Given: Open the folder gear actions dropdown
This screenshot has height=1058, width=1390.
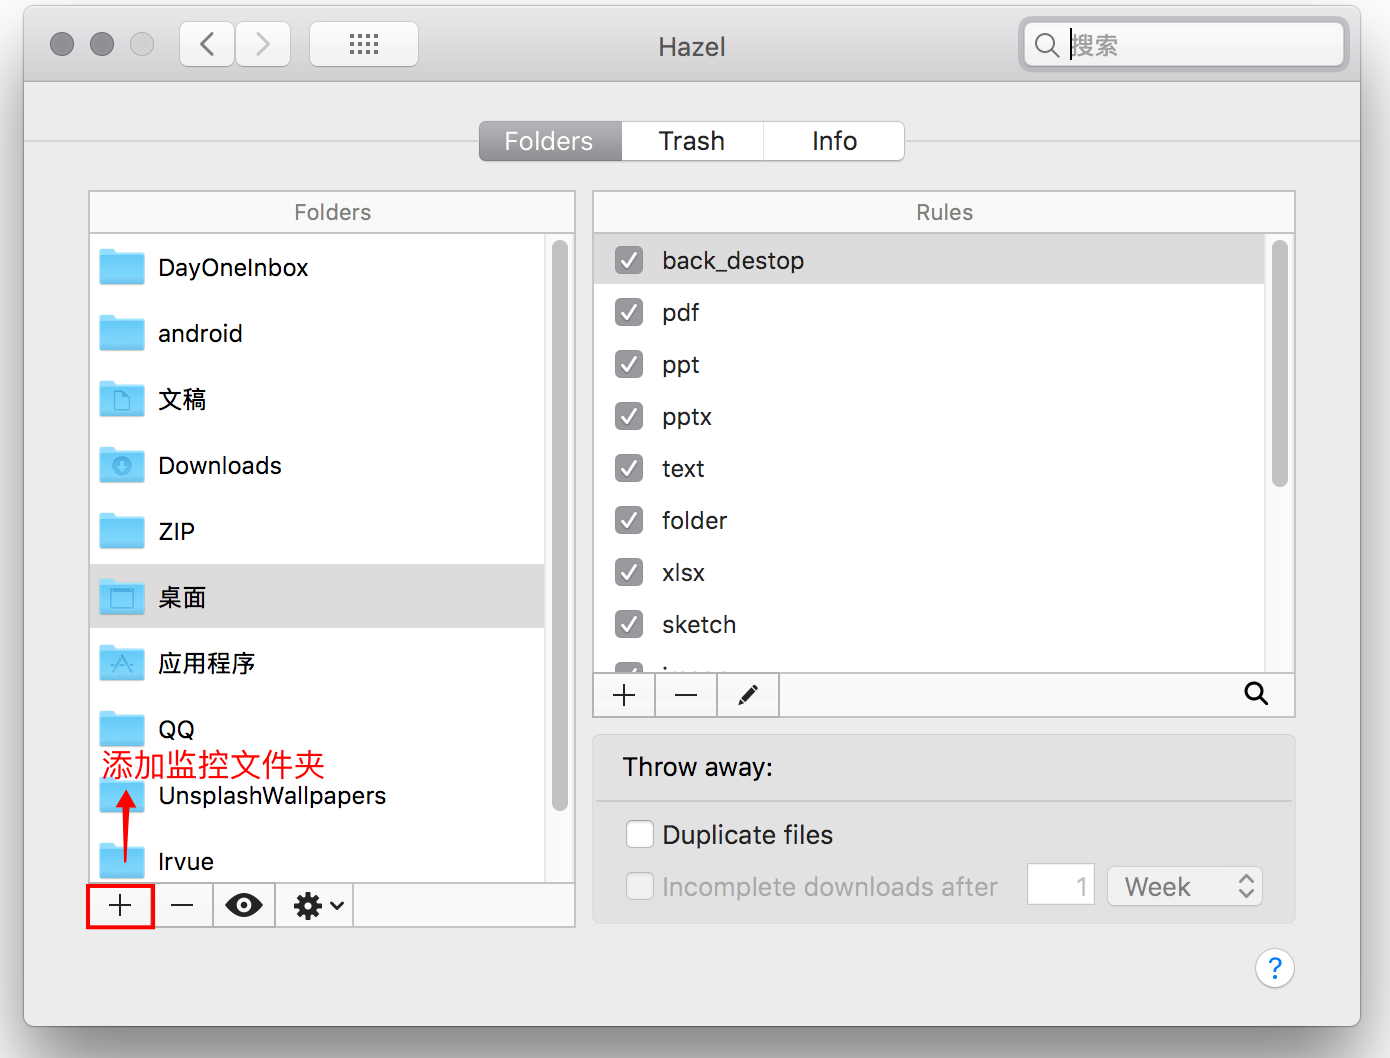Looking at the screenshot, I should pos(316,906).
